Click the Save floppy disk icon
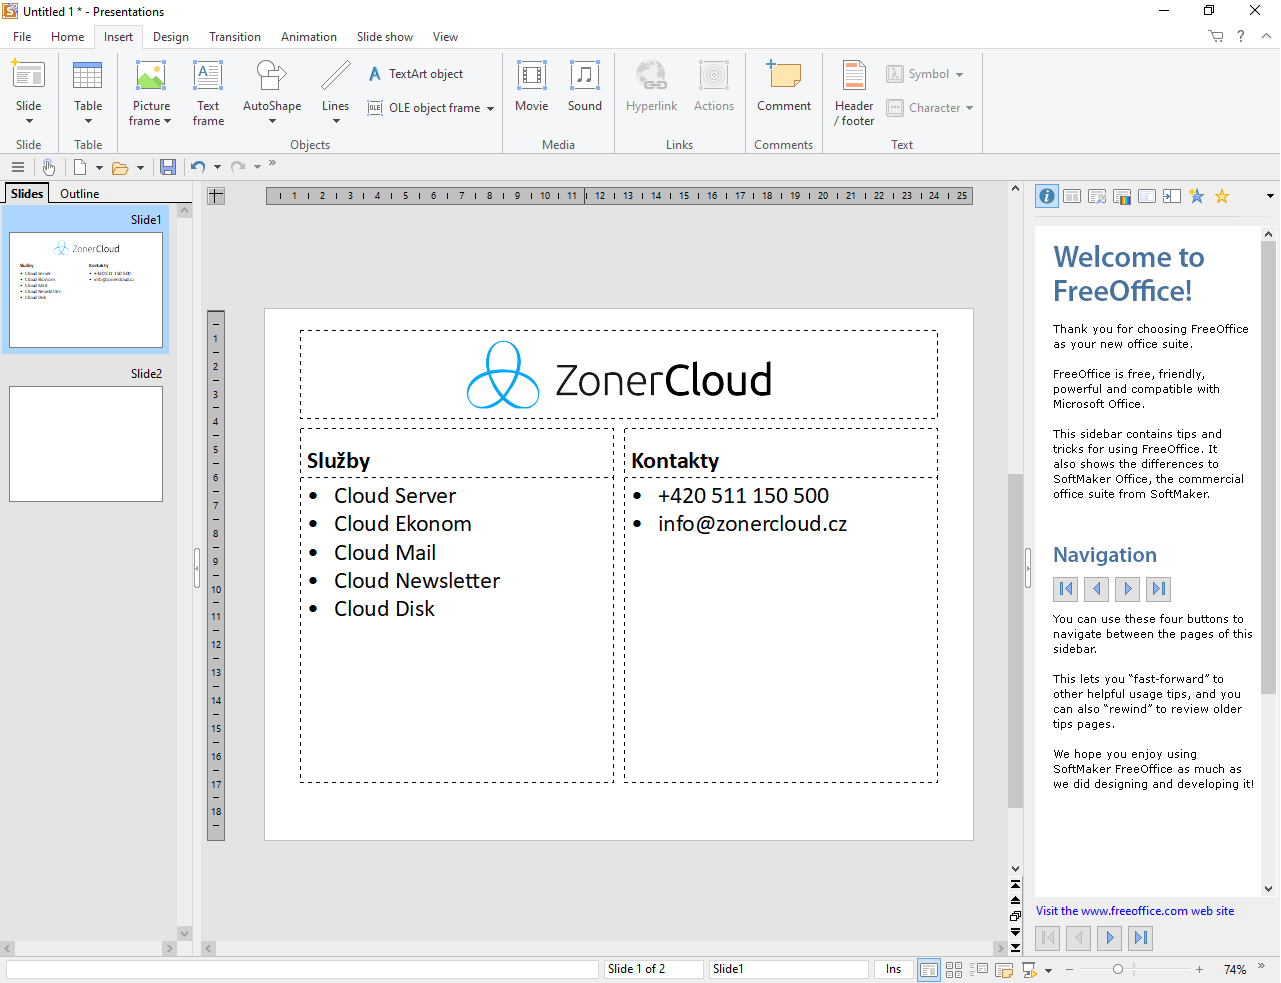This screenshot has width=1281, height=983. point(168,167)
